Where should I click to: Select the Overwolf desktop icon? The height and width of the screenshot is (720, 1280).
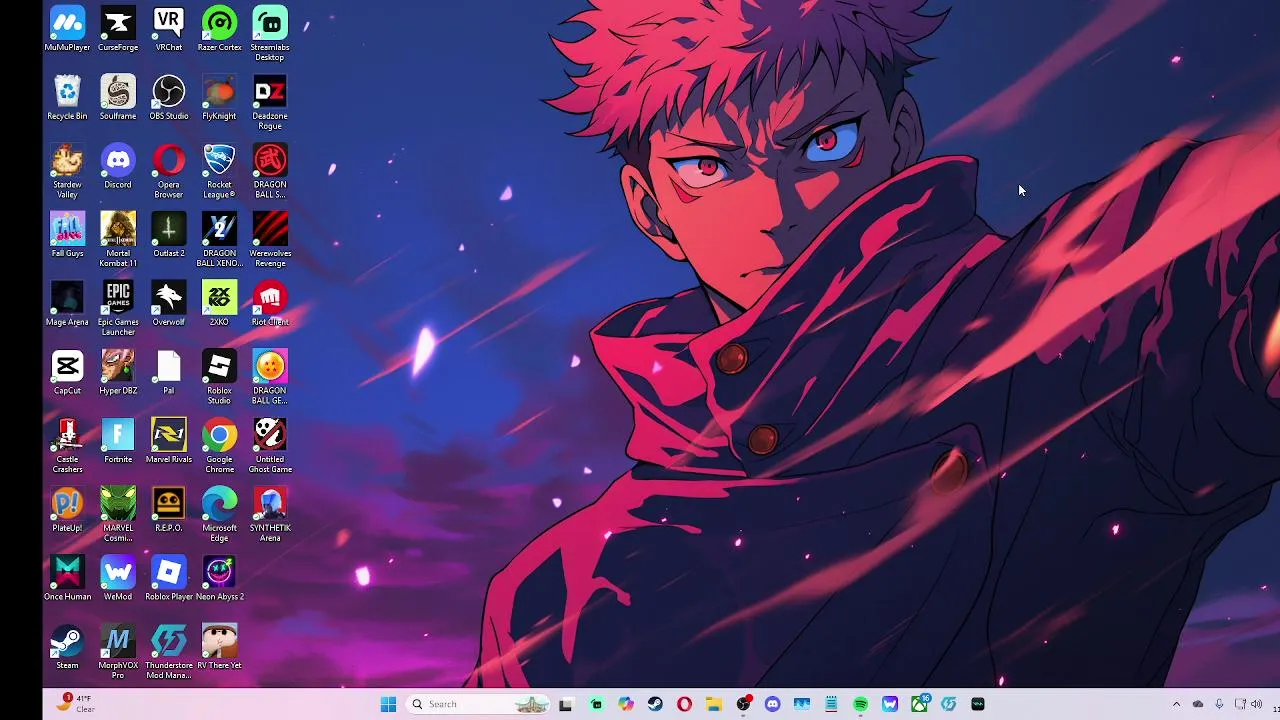pyautogui.click(x=169, y=304)
